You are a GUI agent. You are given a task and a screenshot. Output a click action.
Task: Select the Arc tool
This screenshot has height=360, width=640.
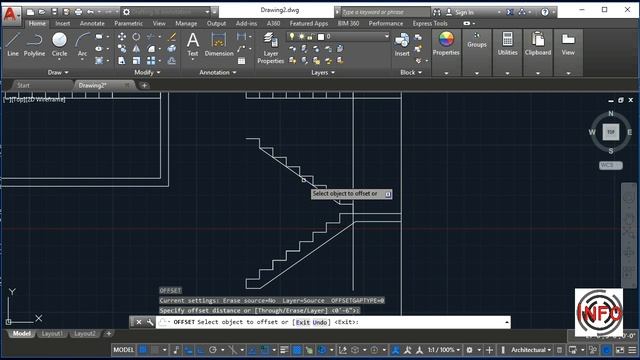click(x=82, y=45)
